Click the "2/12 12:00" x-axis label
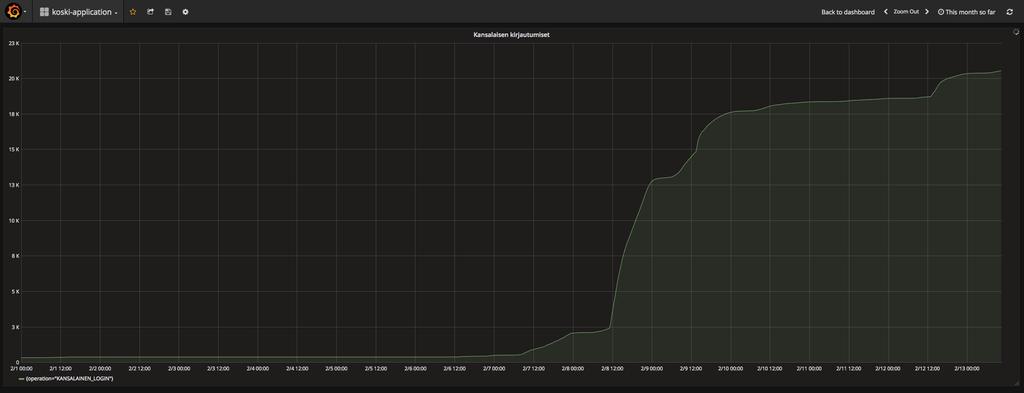Viewport: 1024px width, 393px height. click(927, 368)
